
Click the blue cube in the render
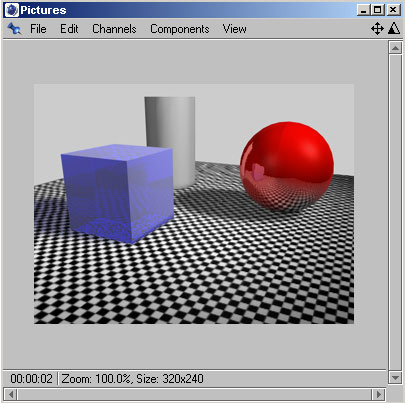(117, 193)
